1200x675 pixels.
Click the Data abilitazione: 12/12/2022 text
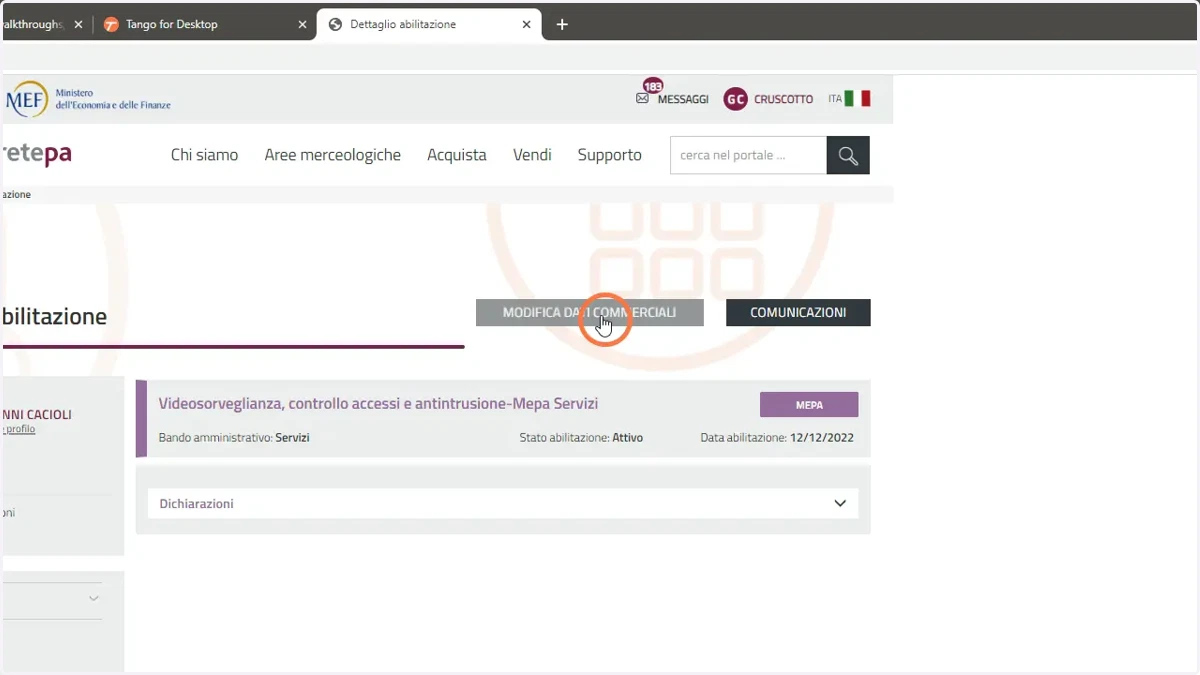[x=777, y=438]
